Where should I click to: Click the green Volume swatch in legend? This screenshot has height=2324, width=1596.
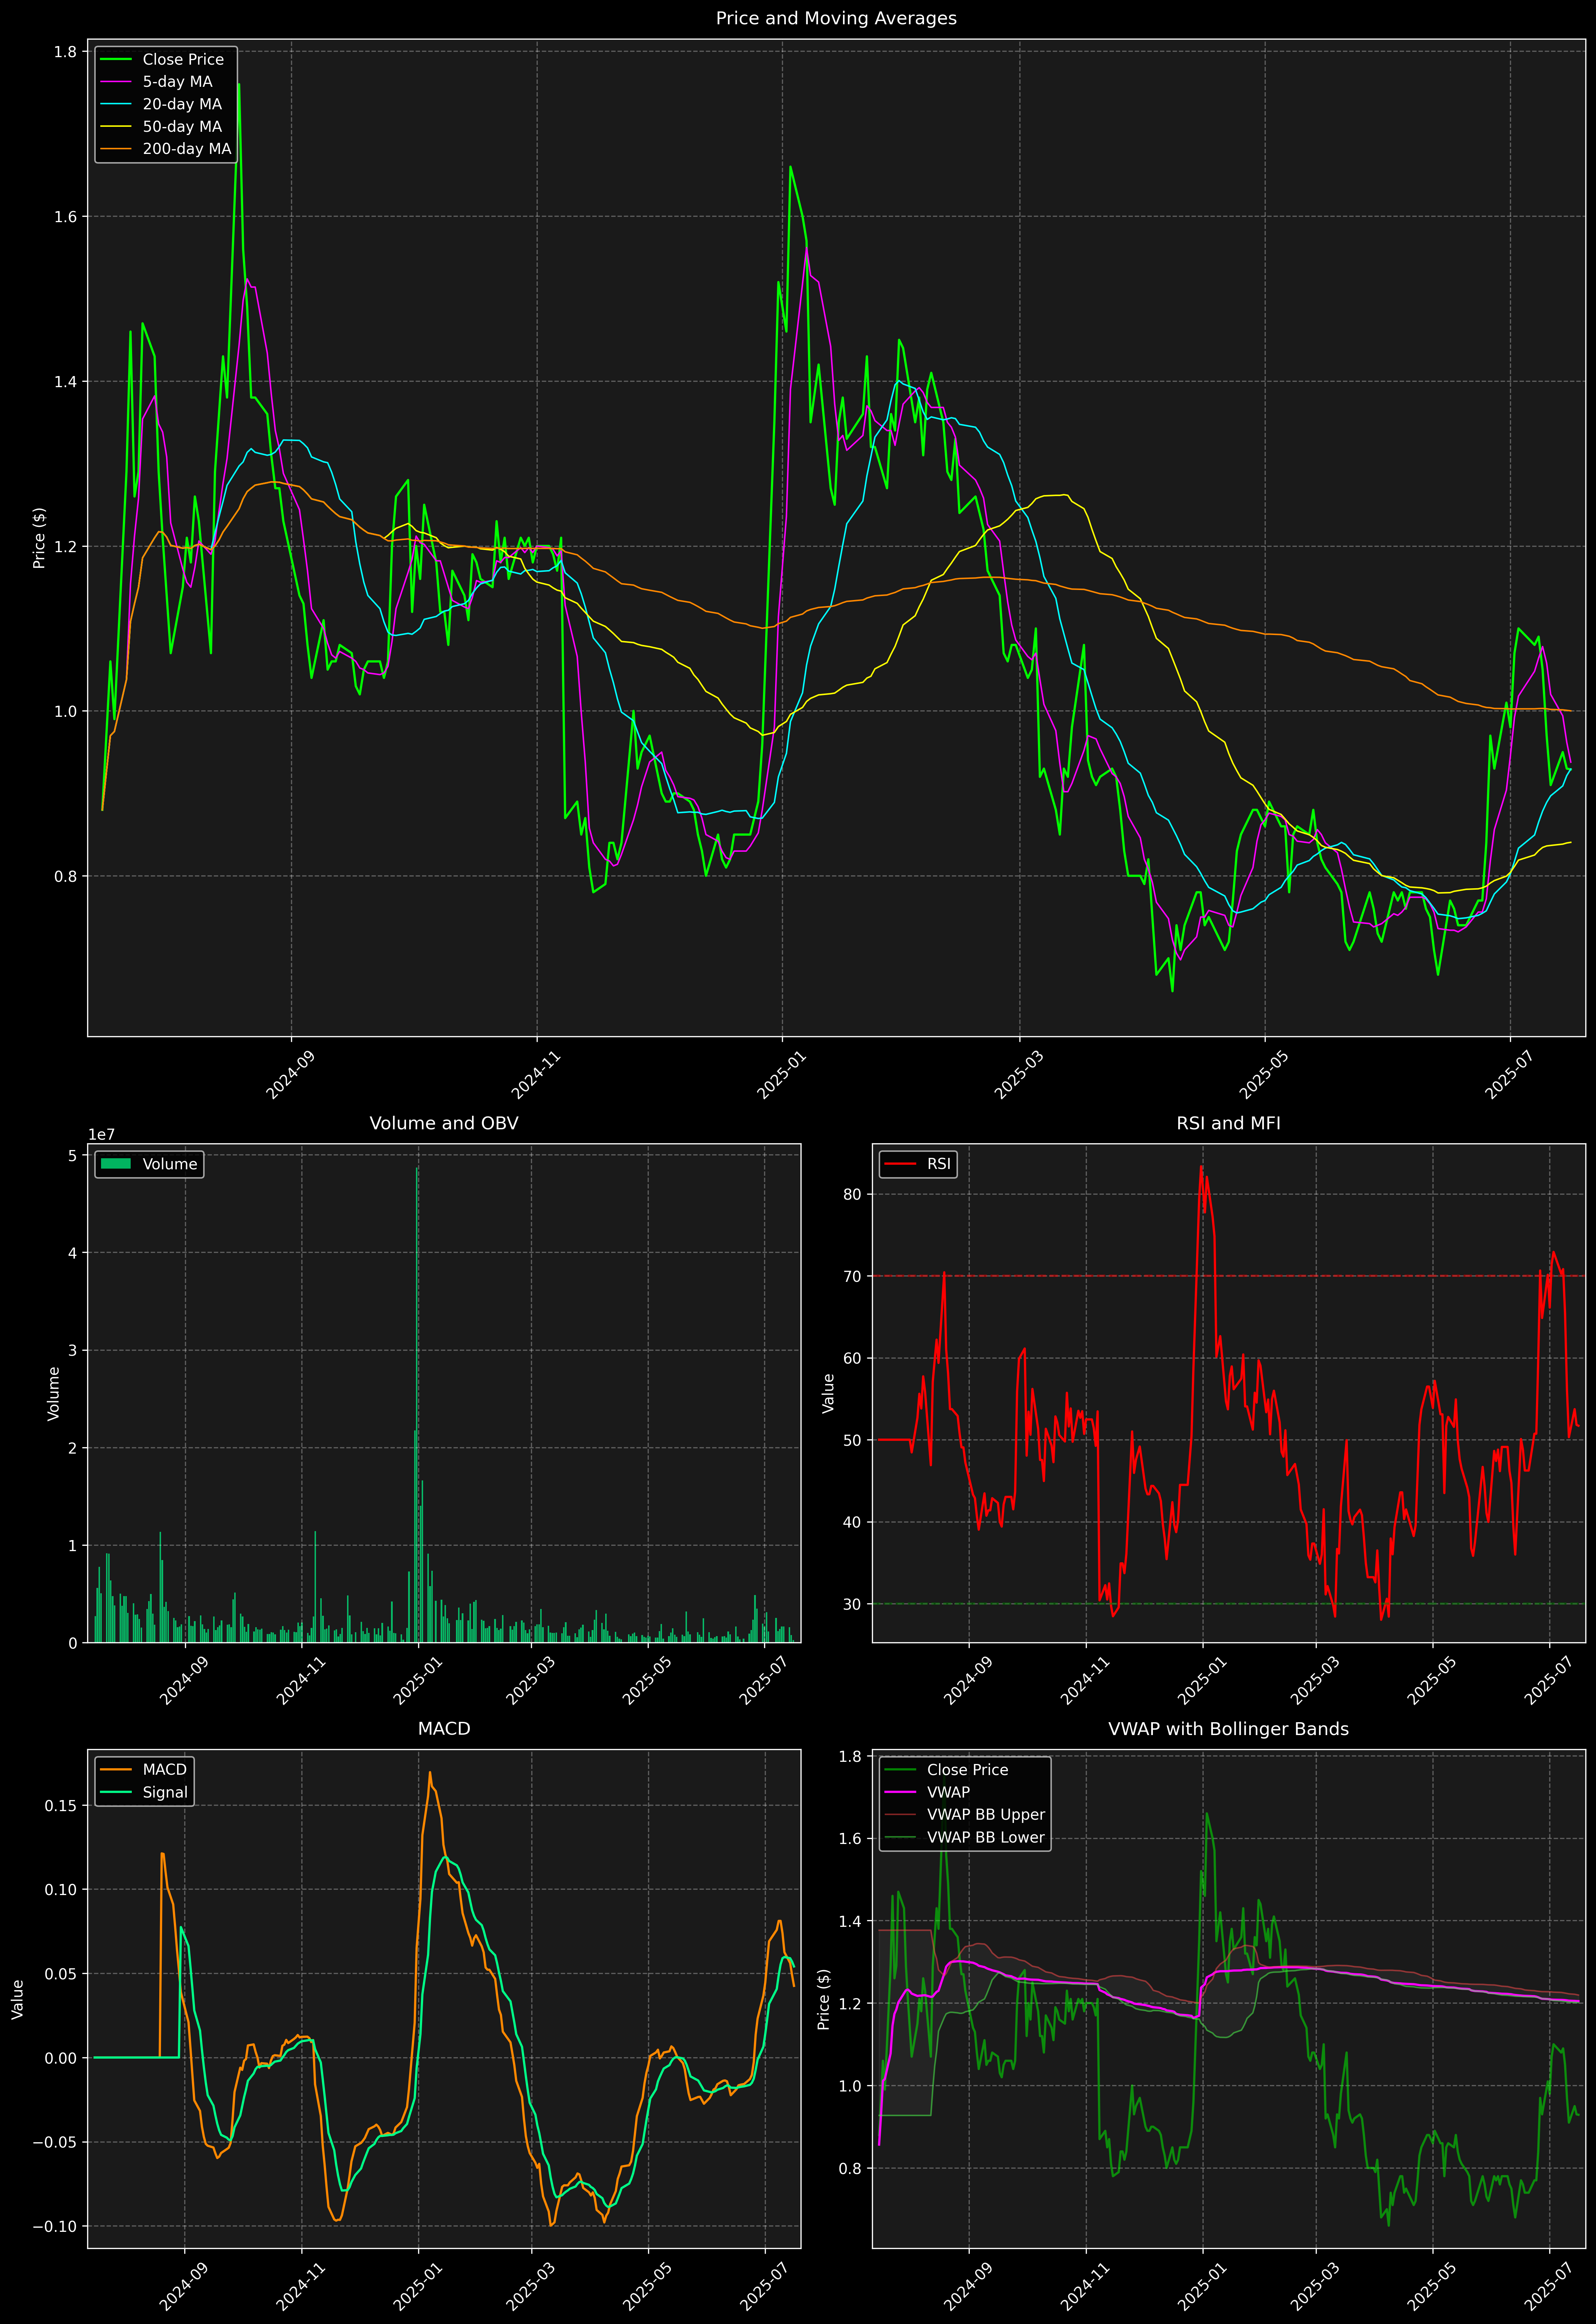116,1164
